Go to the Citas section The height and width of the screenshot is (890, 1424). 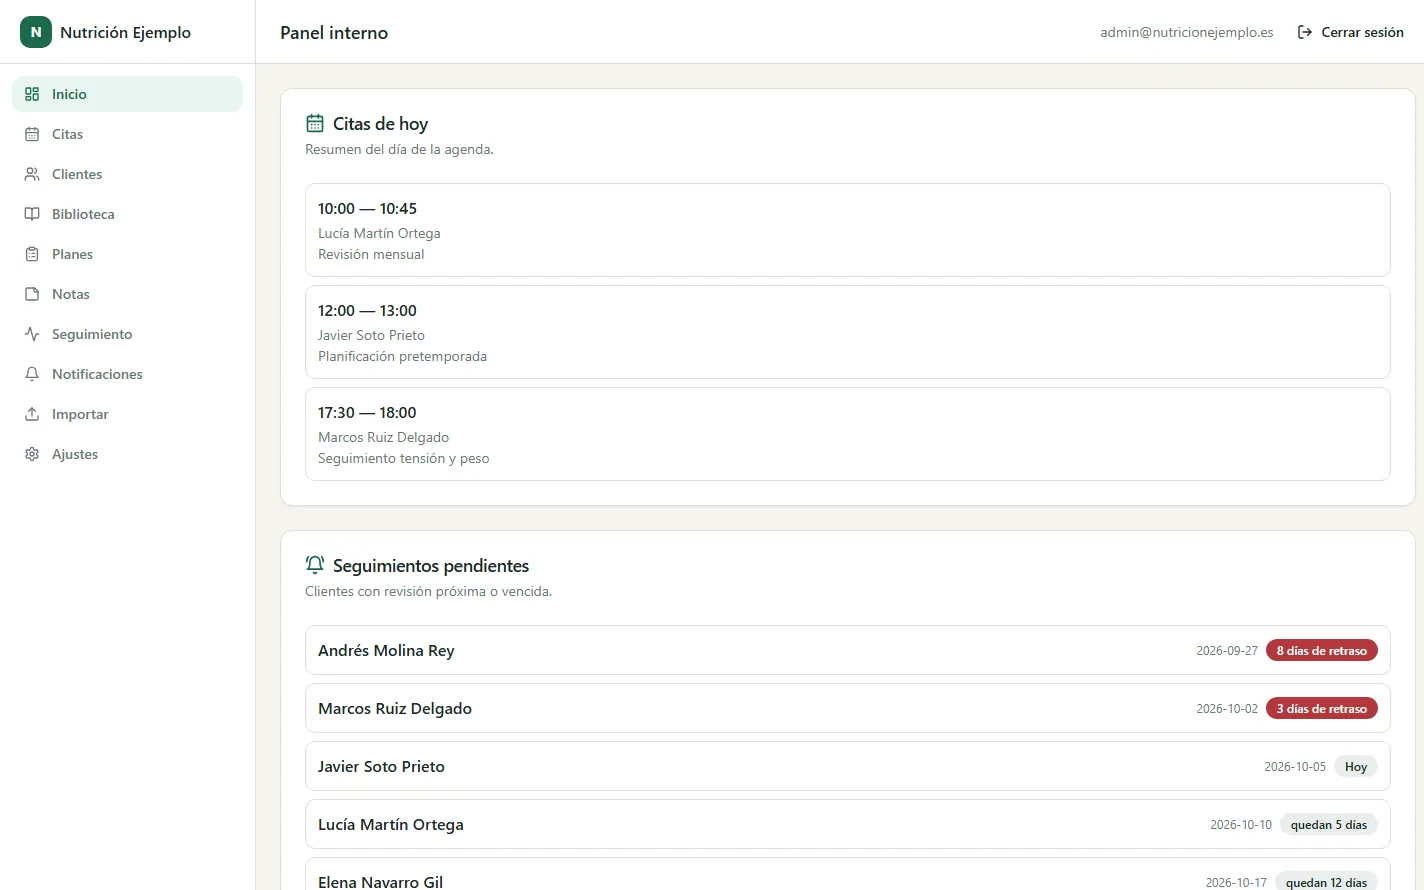[127, 134]
